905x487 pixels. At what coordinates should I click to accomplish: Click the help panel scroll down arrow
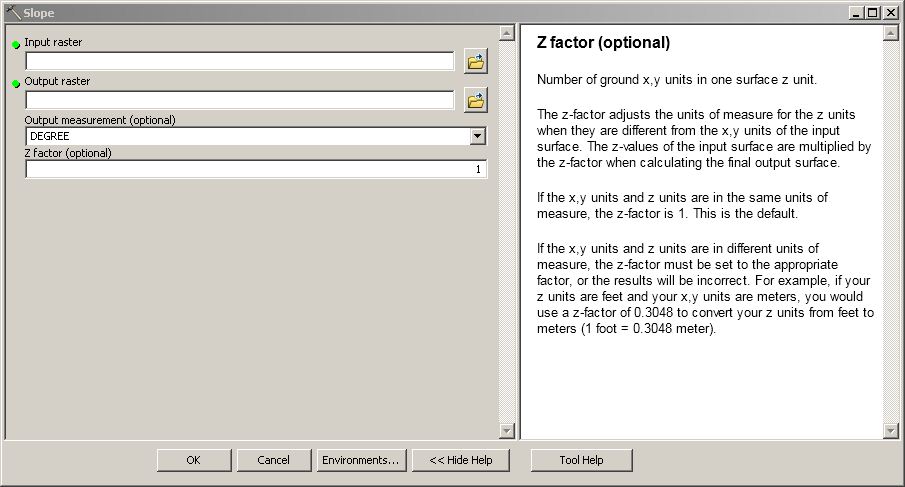pyautogui.click(x=890, y=430)
